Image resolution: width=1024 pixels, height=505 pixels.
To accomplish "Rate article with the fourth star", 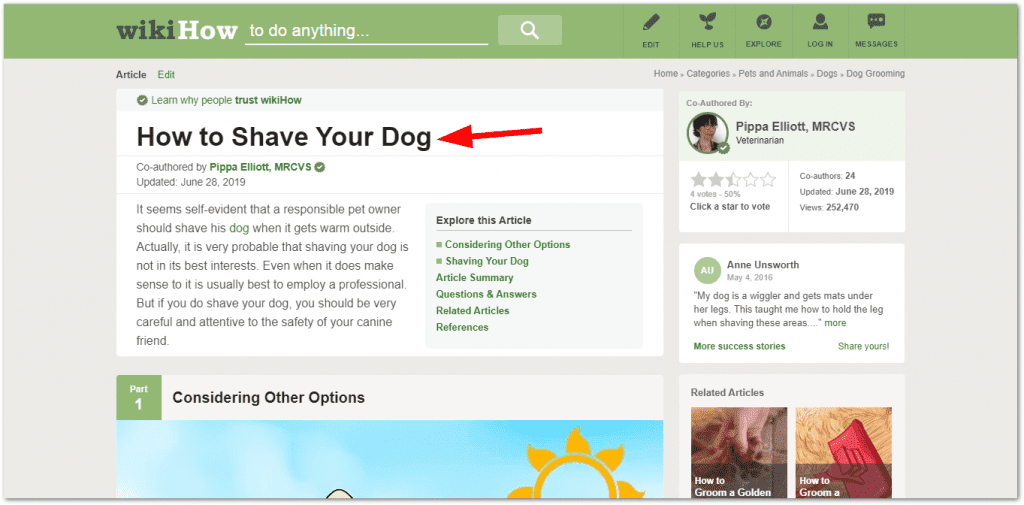I will [x=750, y=180].
